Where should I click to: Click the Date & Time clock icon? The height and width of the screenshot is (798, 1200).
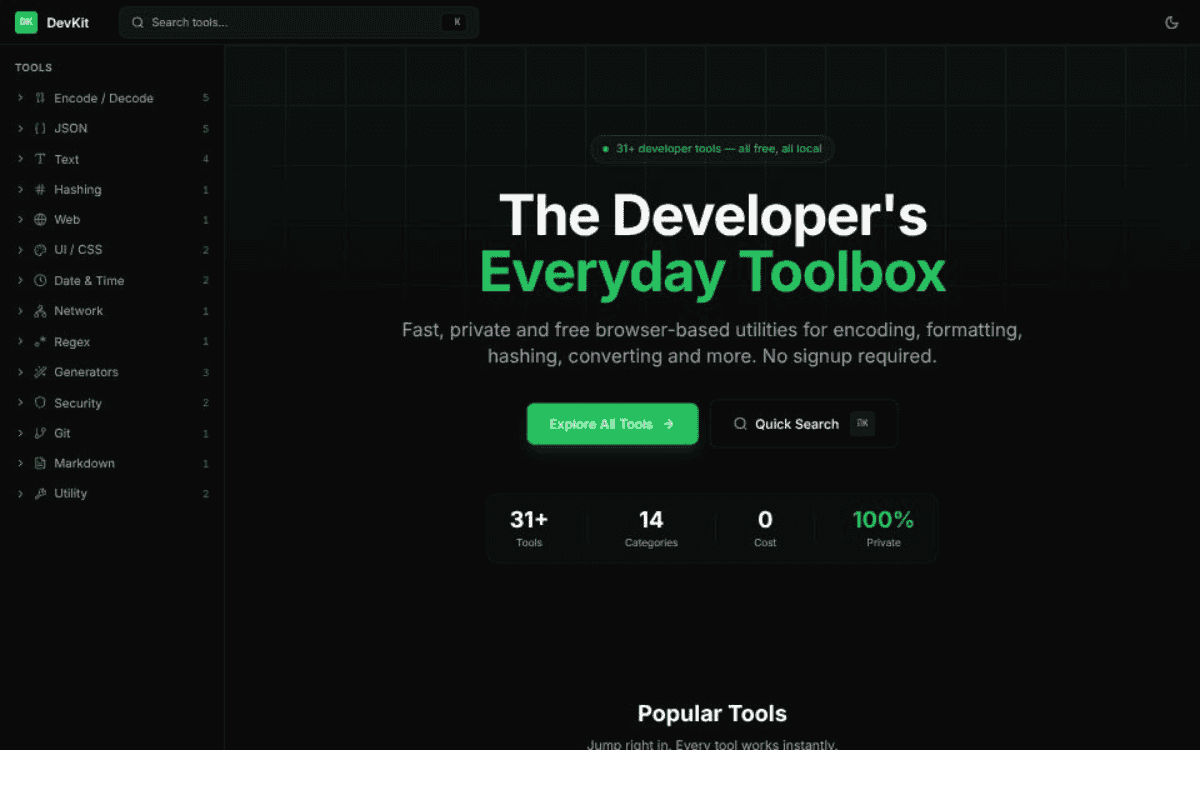[x=40, y=281]
